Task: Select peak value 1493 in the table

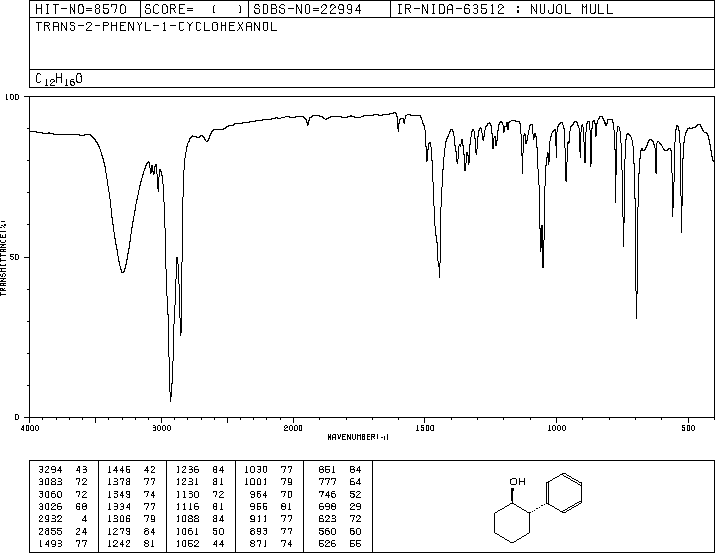Action: click(x=50, y=543)
